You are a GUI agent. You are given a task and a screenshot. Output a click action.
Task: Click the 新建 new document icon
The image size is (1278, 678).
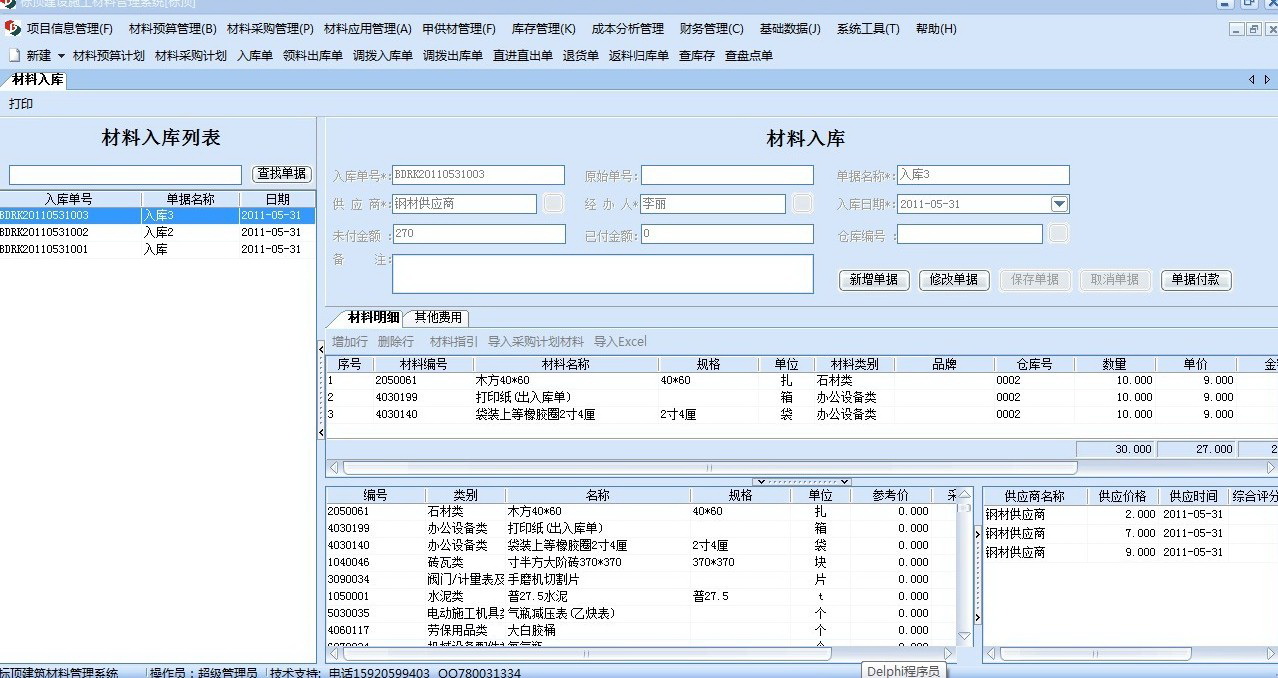(14, 56)
